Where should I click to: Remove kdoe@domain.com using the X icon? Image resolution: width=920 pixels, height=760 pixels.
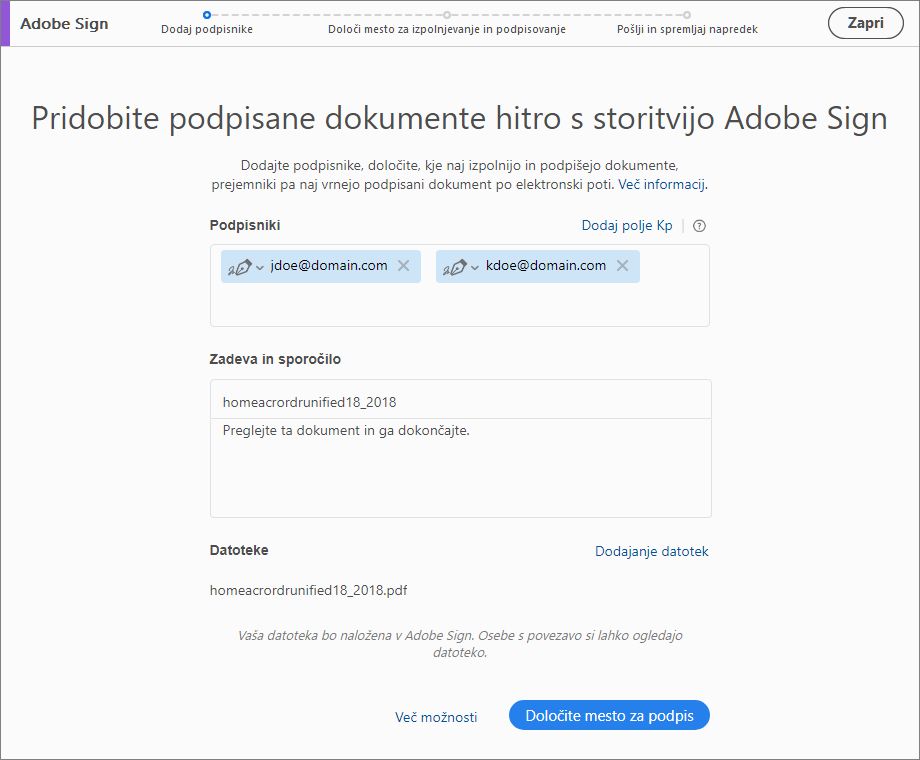coord(622,265)
